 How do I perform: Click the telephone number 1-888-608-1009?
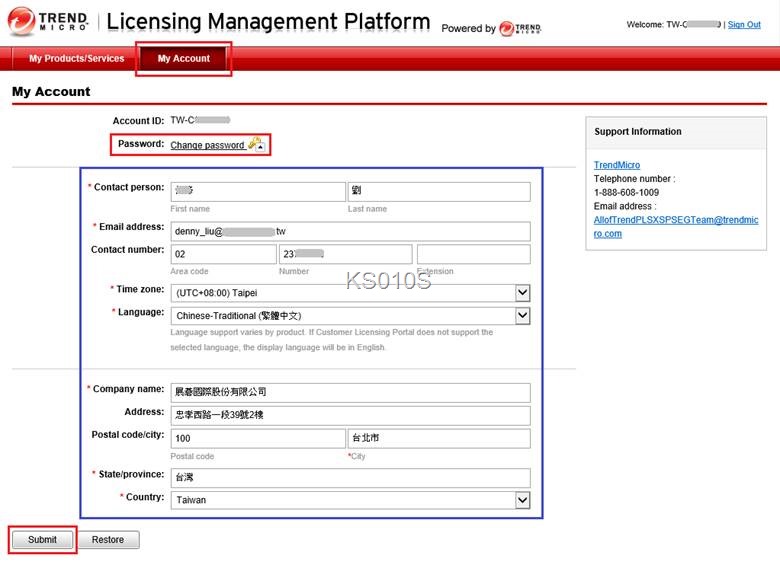tap(626, 192)
